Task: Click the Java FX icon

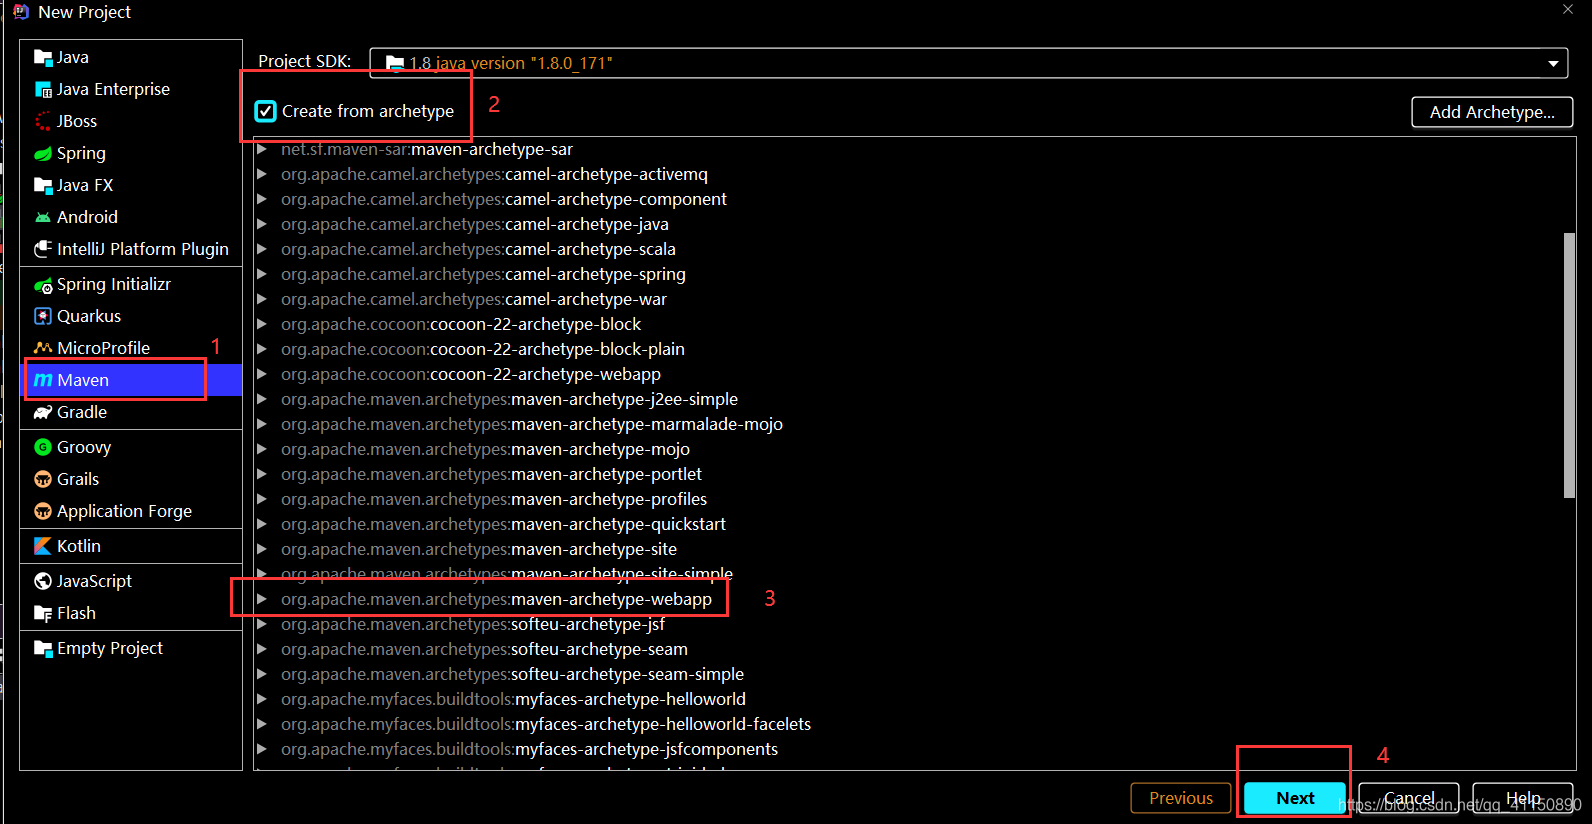Action: pos(43,185)
